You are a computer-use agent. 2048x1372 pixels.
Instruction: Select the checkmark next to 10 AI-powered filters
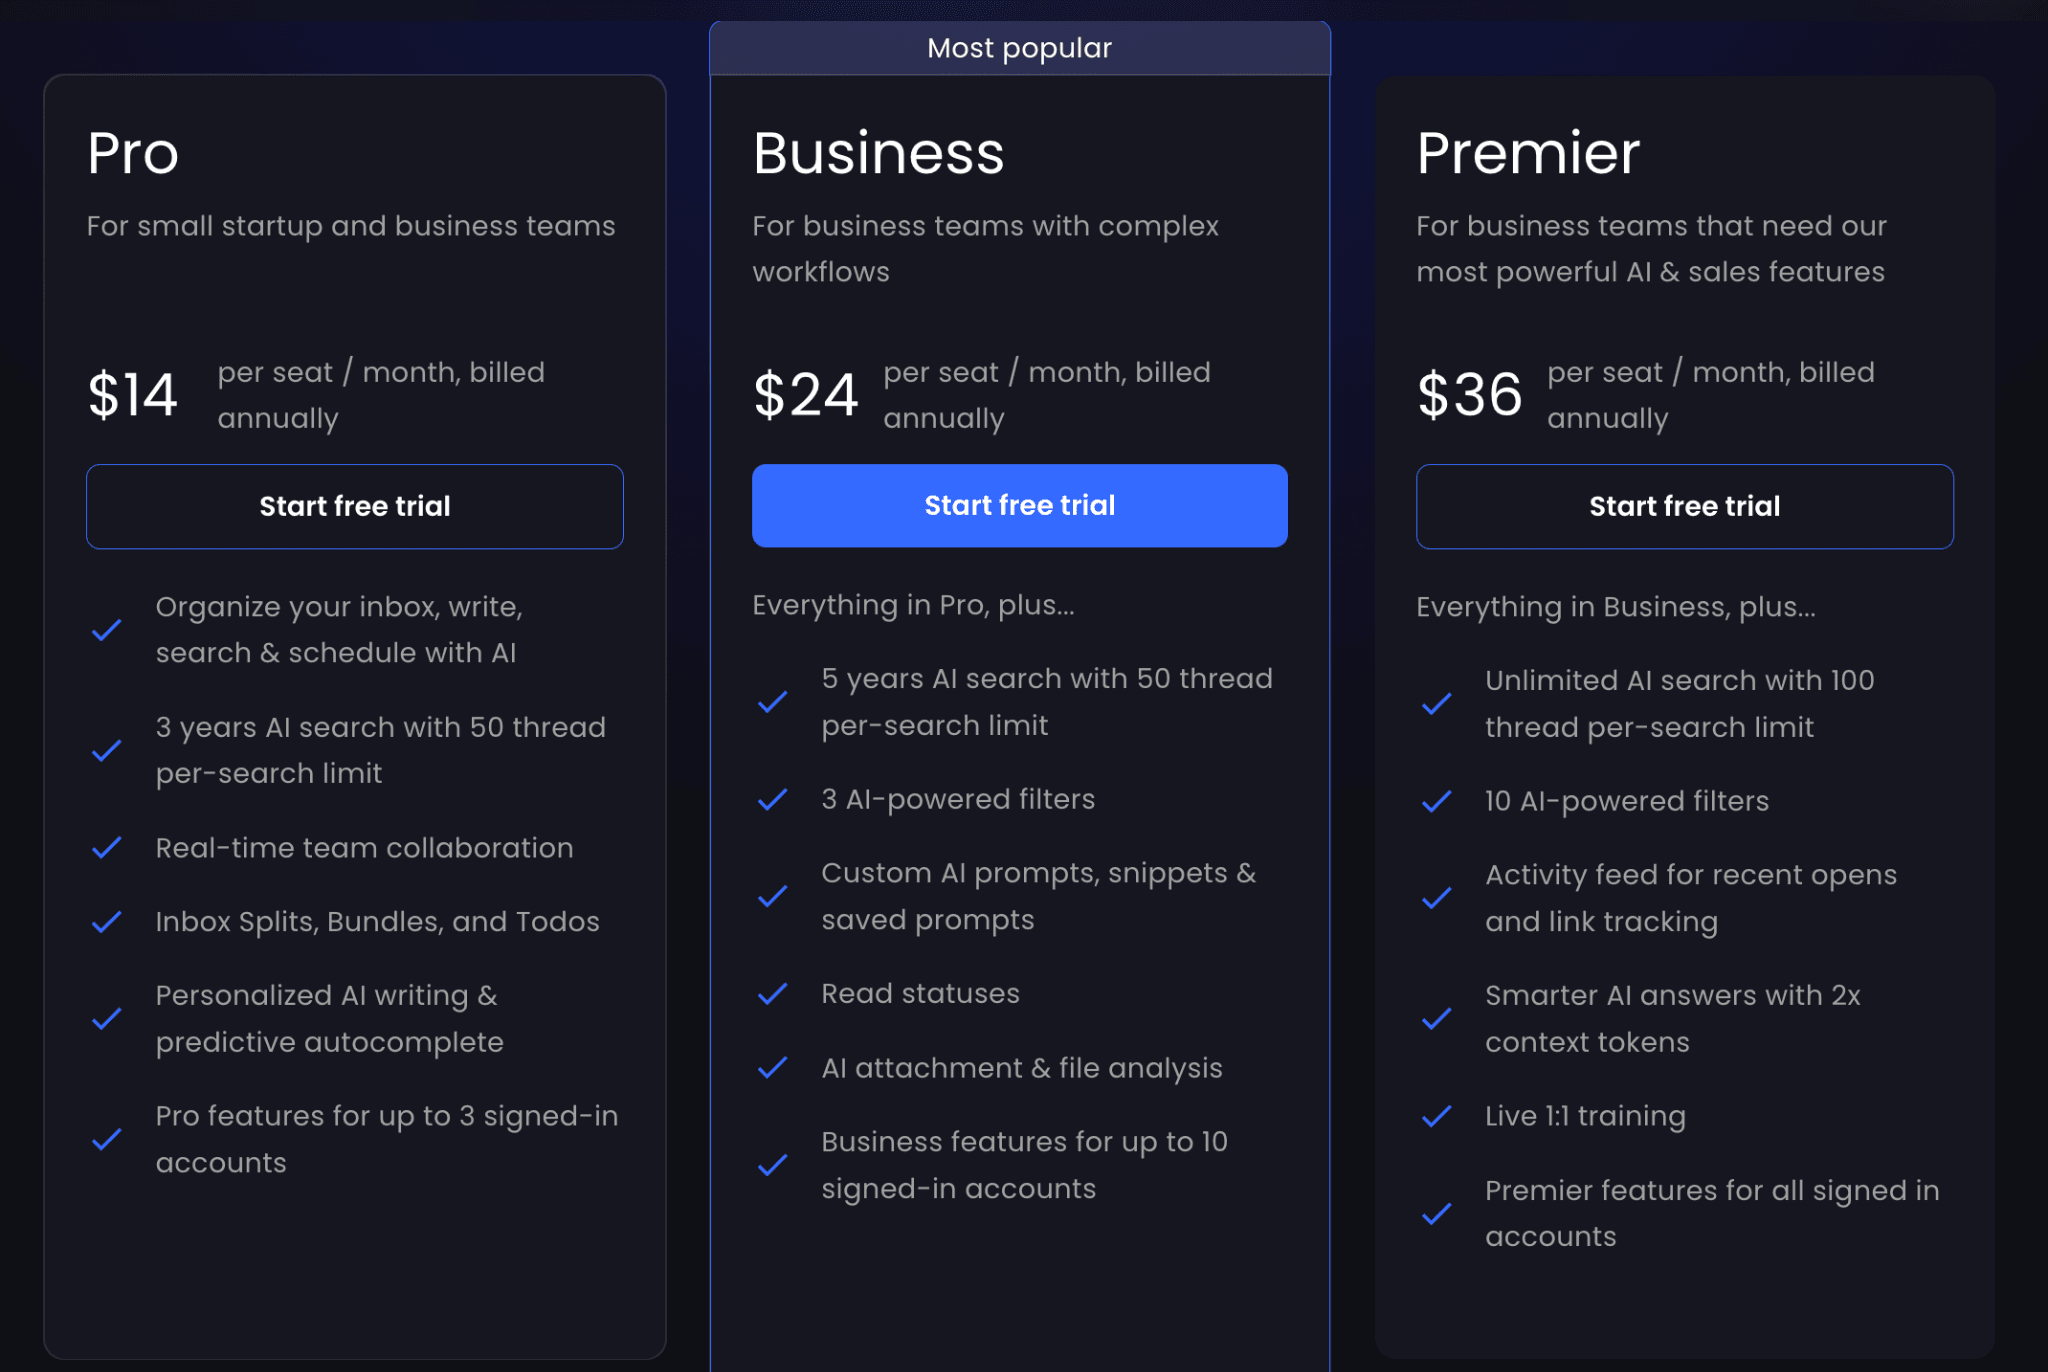(1437, 801)
